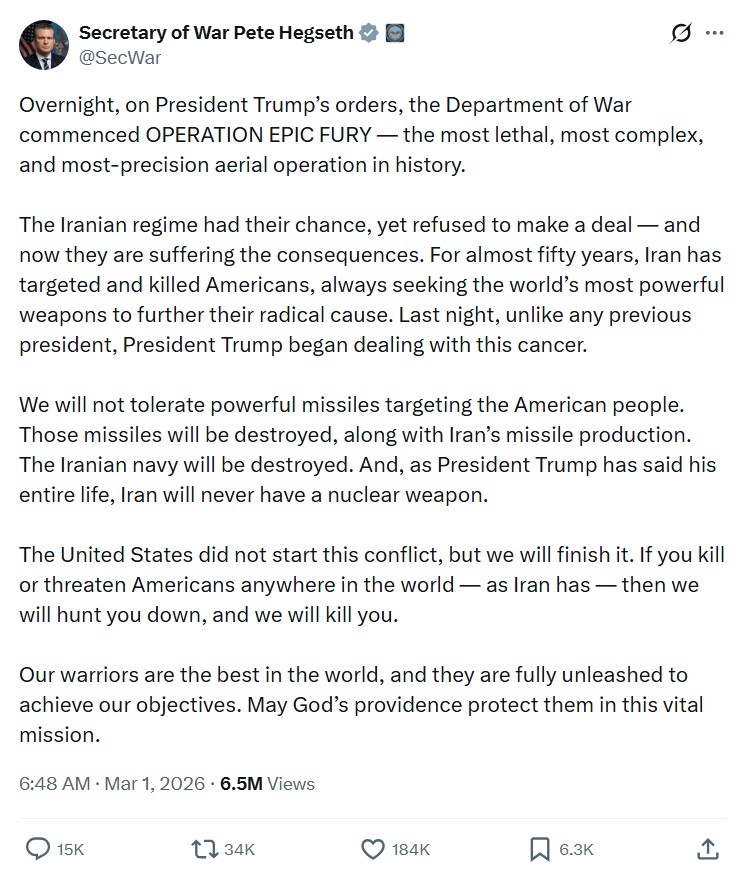Open the author's profile picture

pyautogui.click(x=43, y=45)
